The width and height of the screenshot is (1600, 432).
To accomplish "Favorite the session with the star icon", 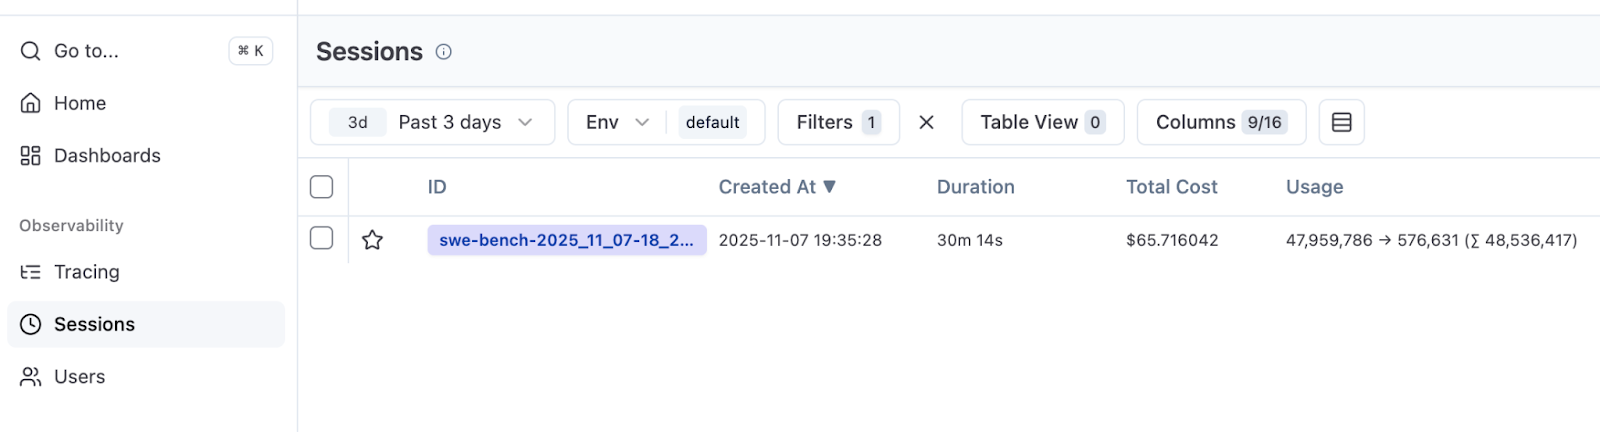I will 372,240.
